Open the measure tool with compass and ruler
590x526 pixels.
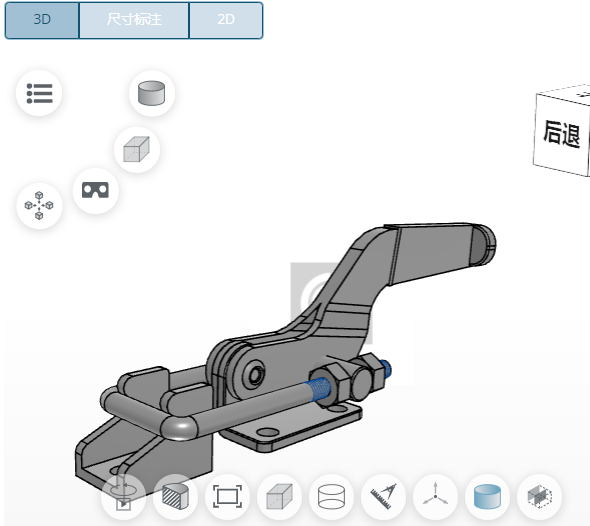[x=383, y=497]
